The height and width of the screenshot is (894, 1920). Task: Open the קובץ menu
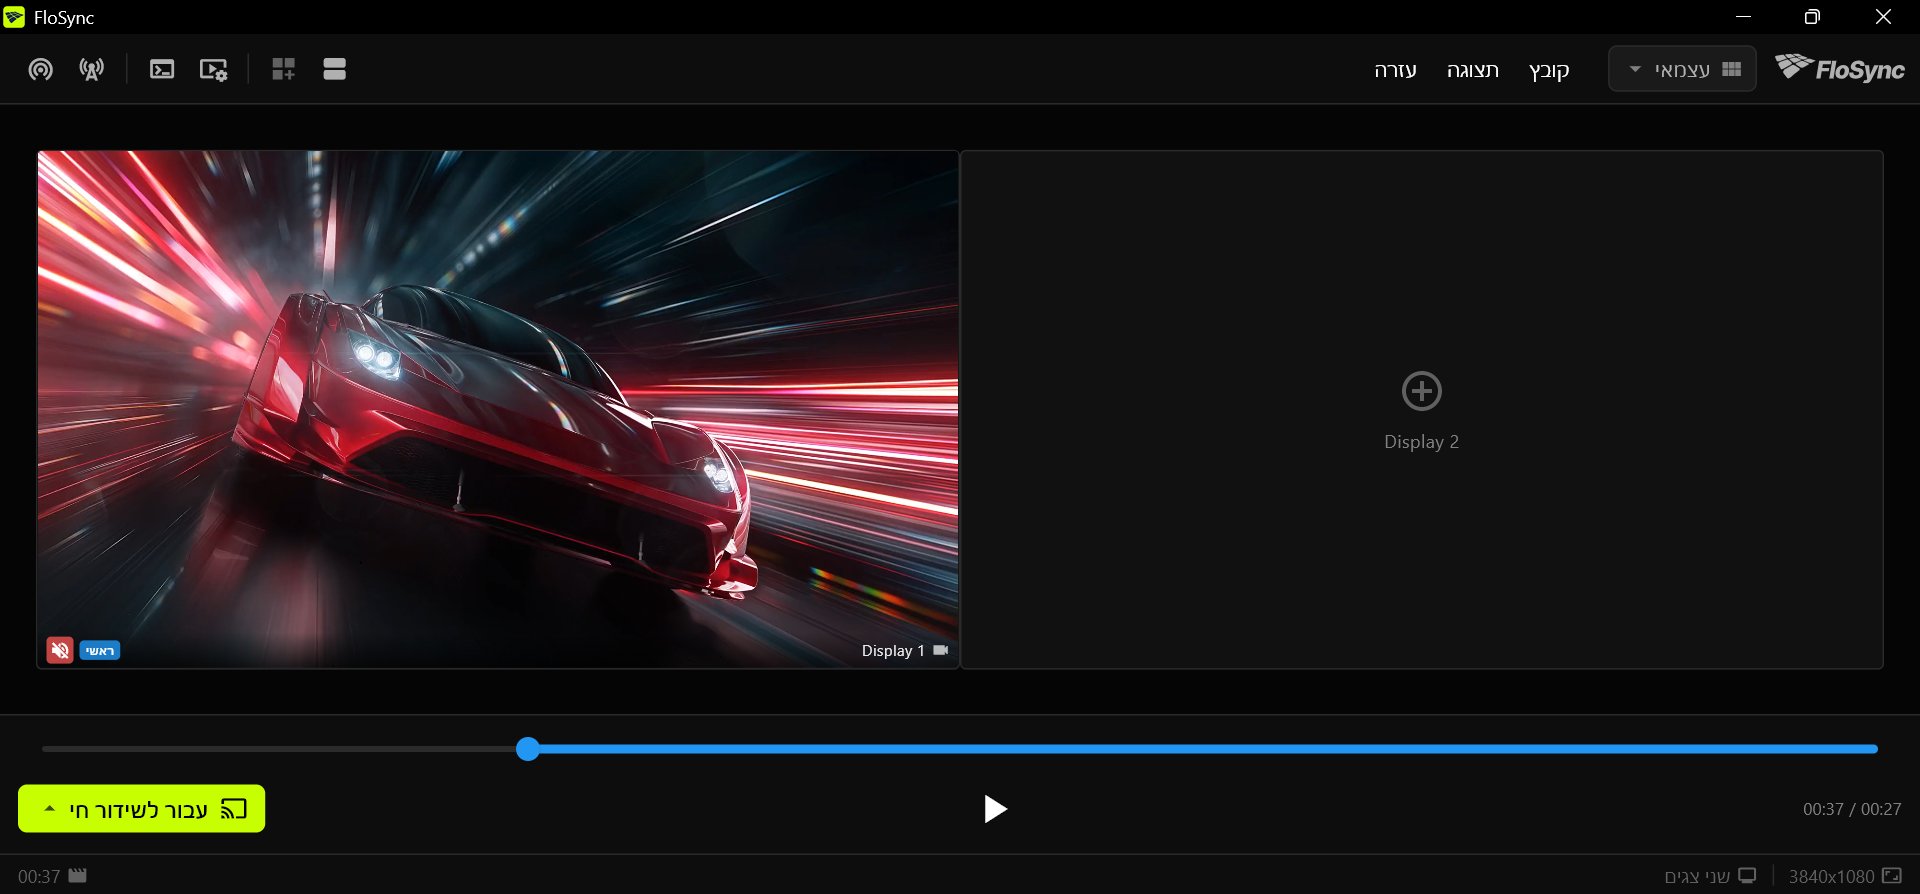(1549, 70)
